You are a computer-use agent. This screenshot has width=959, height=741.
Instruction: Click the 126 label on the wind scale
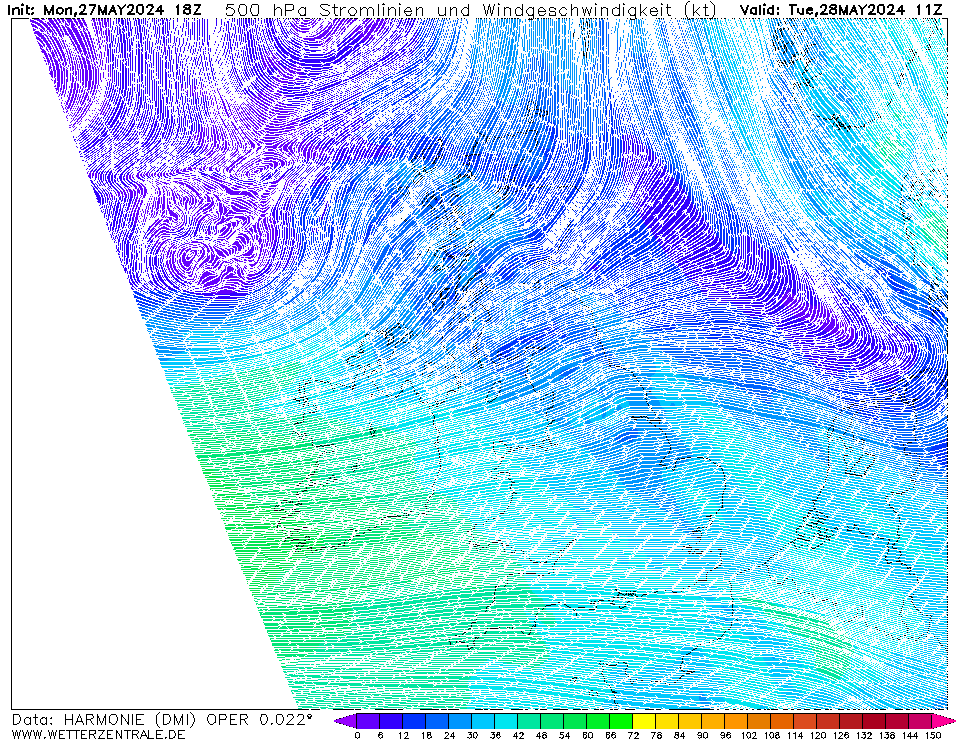[840, 735]
